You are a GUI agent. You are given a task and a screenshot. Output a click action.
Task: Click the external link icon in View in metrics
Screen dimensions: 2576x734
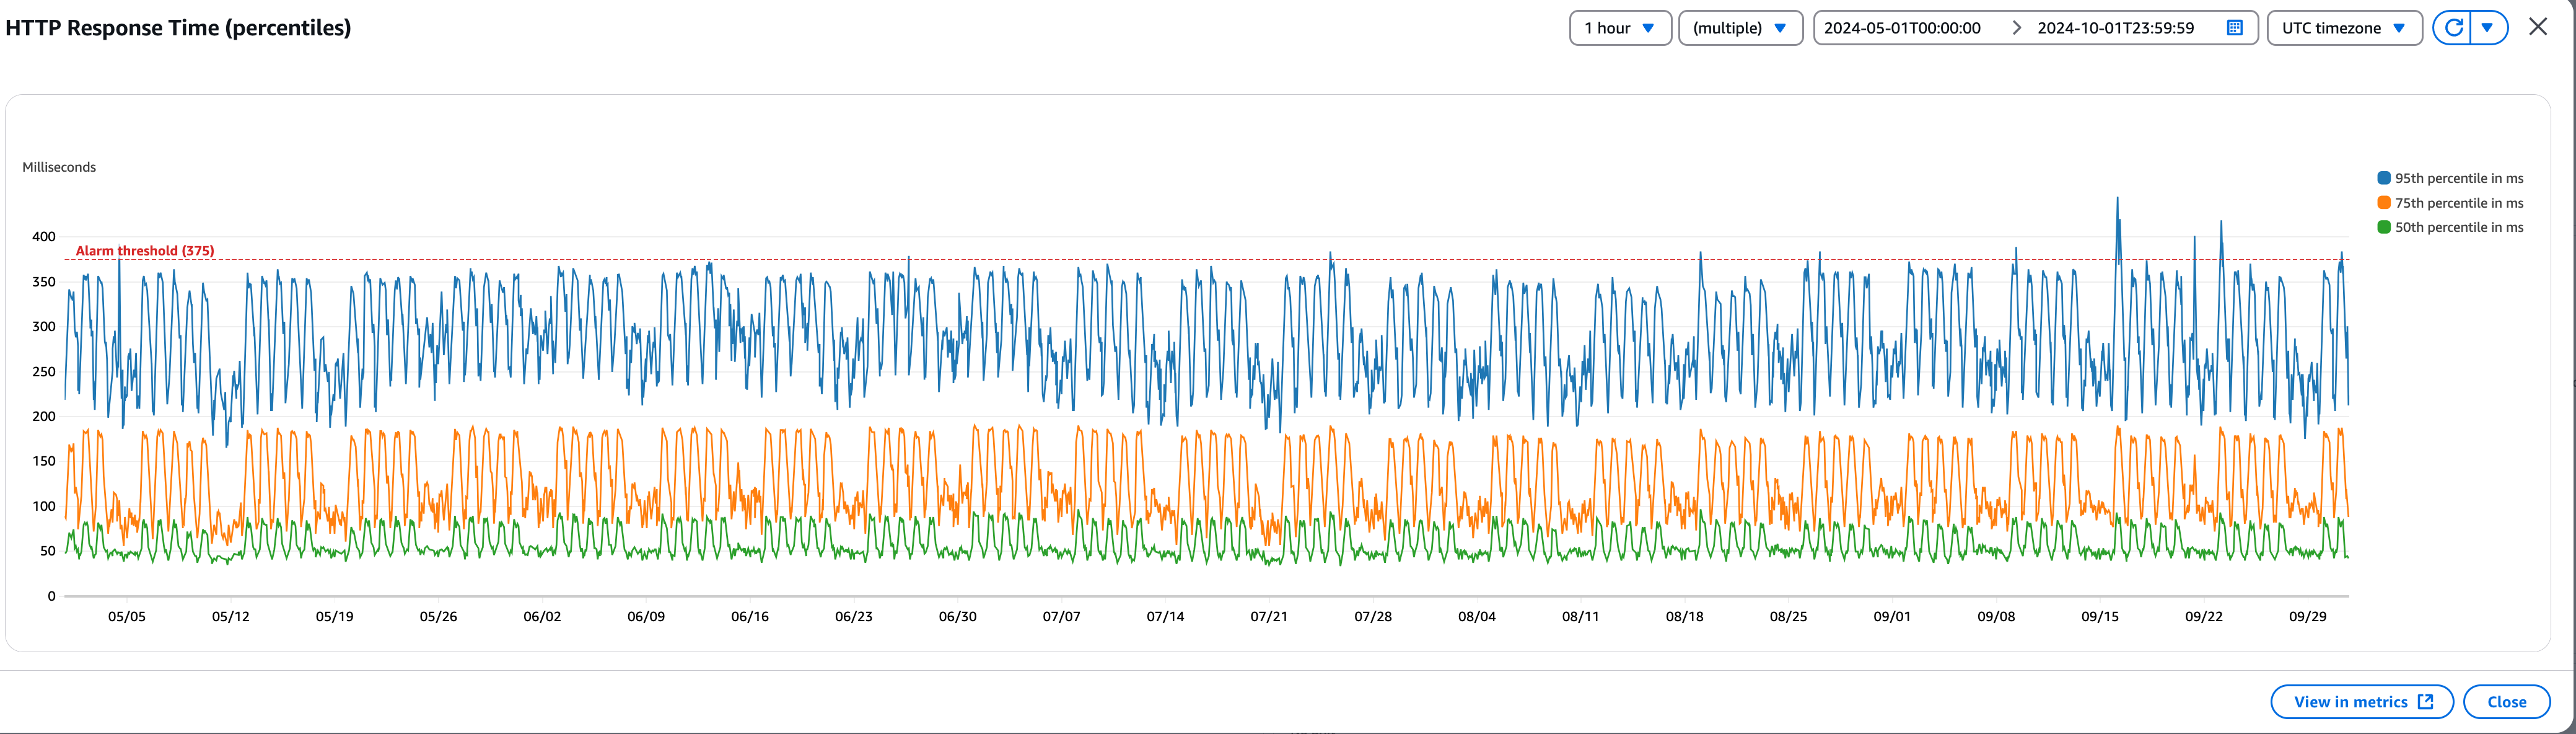click(x=2425, y=702)
